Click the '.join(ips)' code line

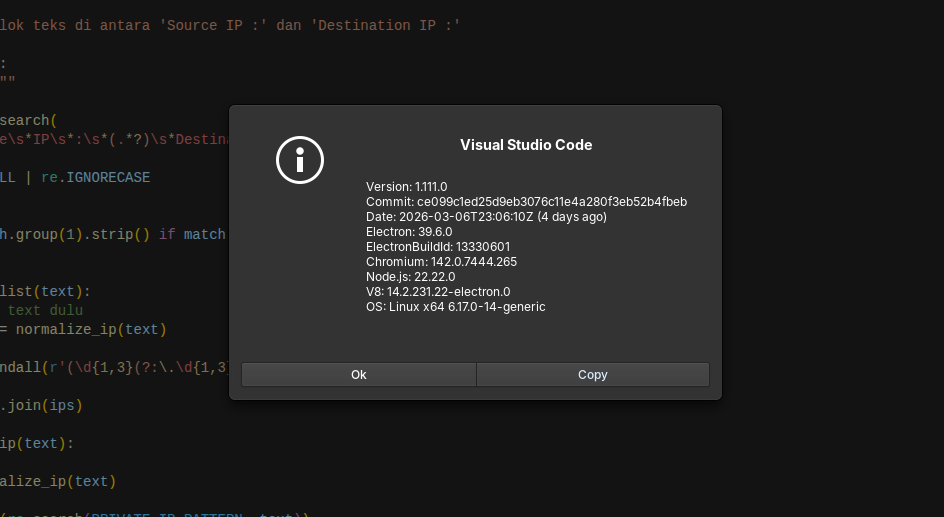42,405
